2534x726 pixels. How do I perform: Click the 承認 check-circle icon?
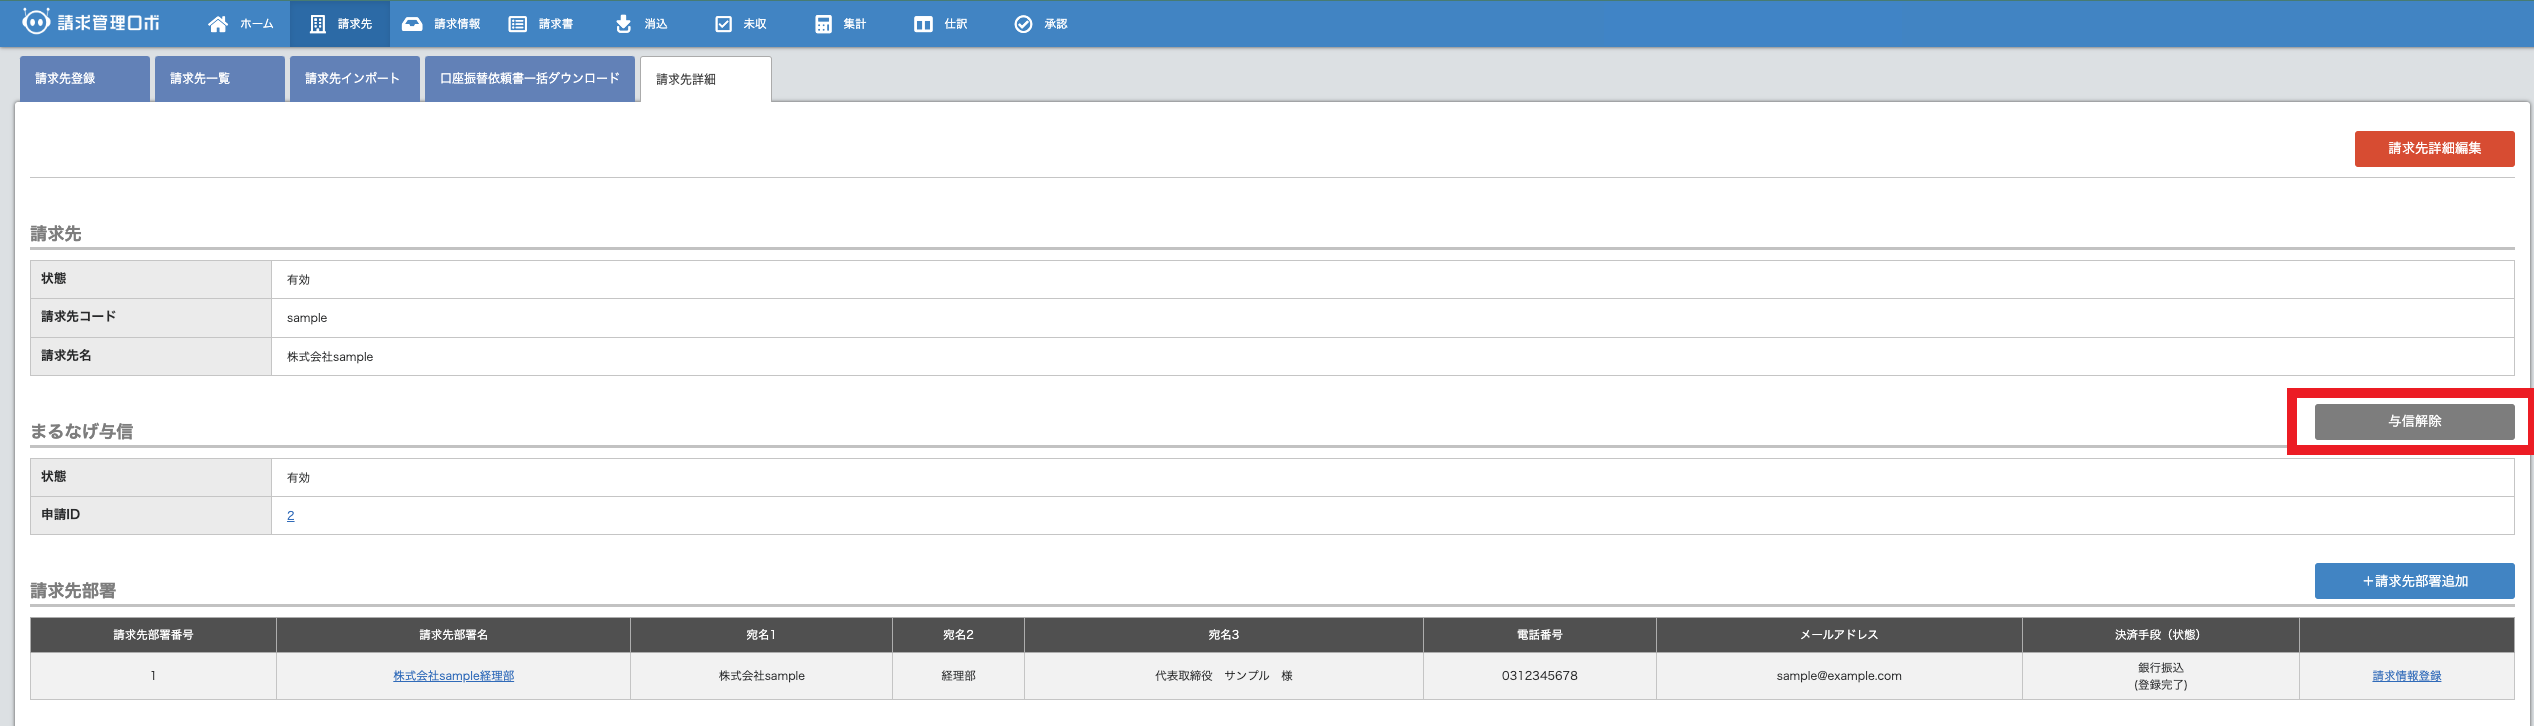(1023, 24)
